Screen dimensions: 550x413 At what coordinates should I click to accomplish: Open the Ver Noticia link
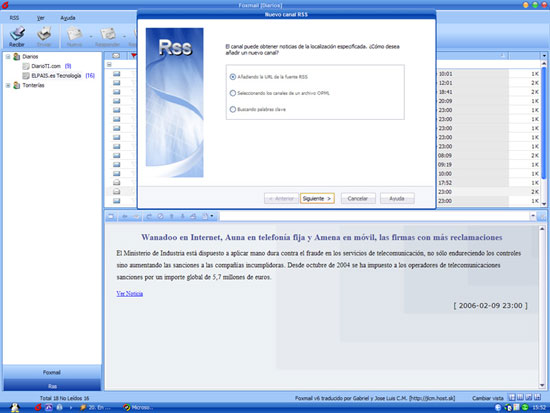[x=129, y=293]
